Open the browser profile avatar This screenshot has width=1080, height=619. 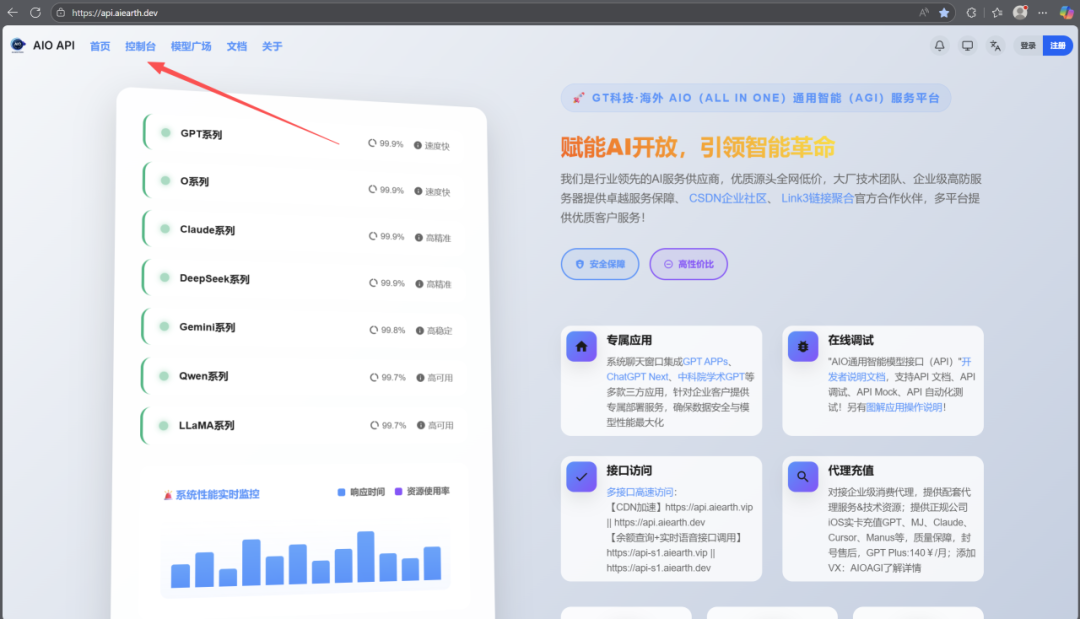[1020, 12]
